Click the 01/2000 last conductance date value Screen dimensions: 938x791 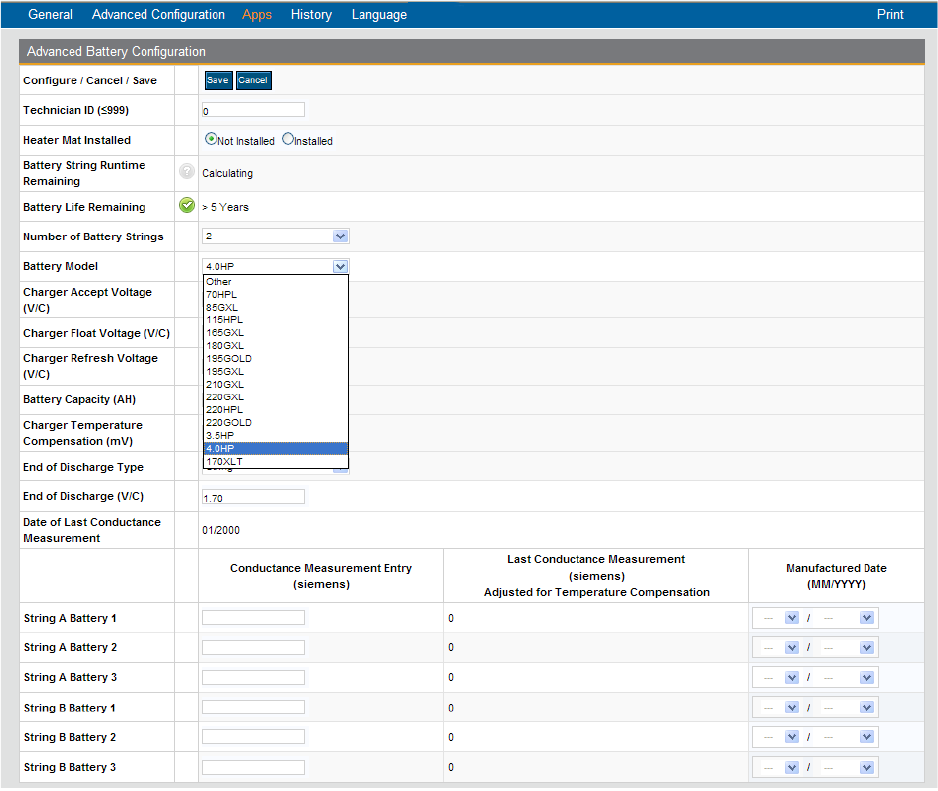[221, 530]
